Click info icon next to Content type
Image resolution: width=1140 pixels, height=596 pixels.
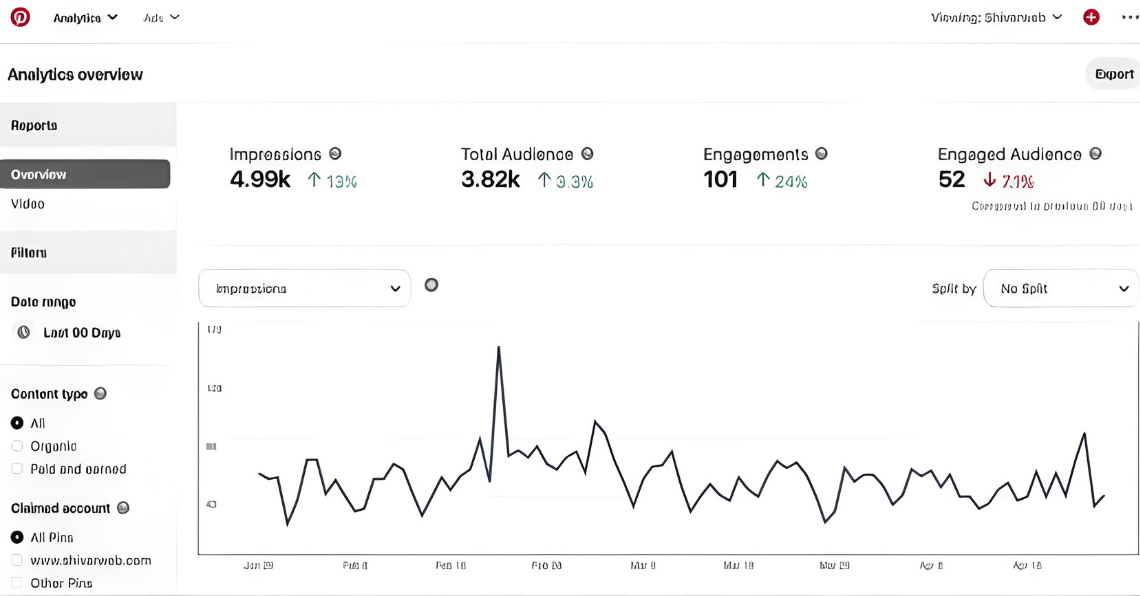100,394
